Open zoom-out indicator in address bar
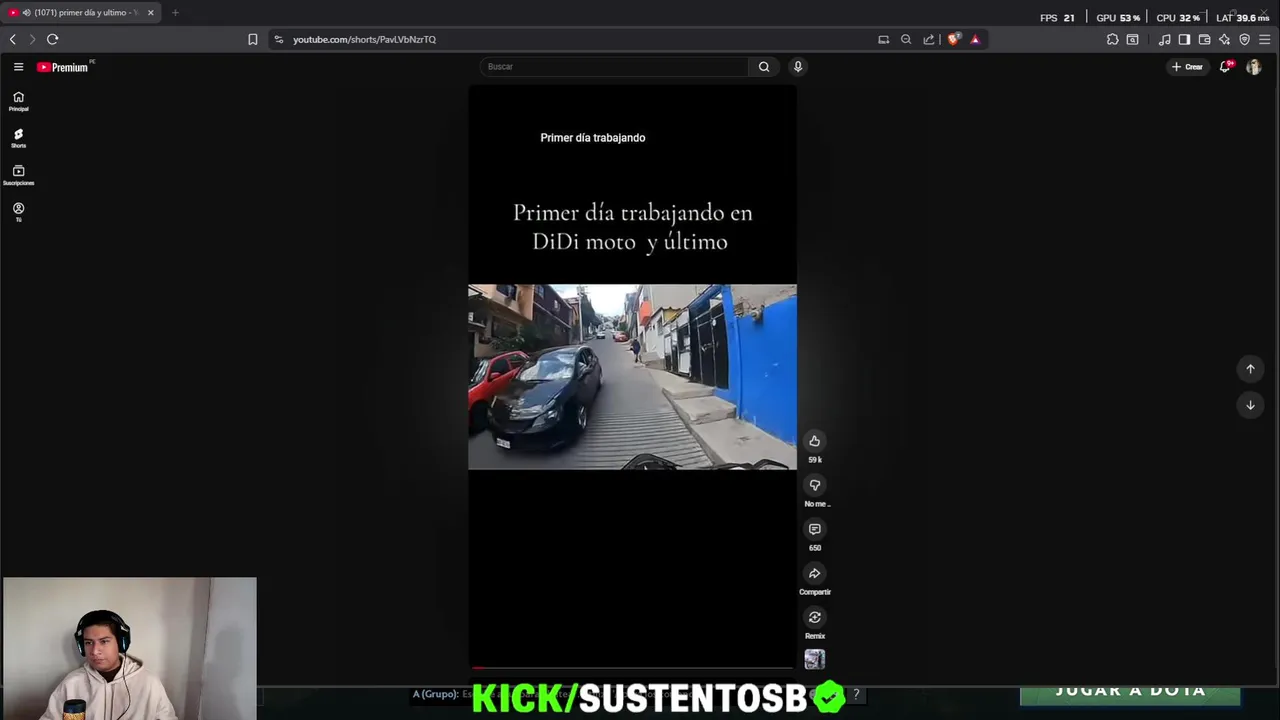This screenshot has width=1280, height=720. pyautogui.click(x=906, y=40)
